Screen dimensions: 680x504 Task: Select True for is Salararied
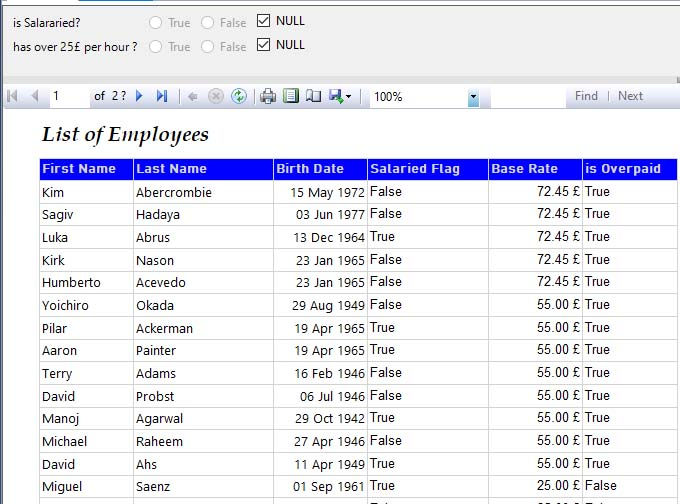click(155, 23)
